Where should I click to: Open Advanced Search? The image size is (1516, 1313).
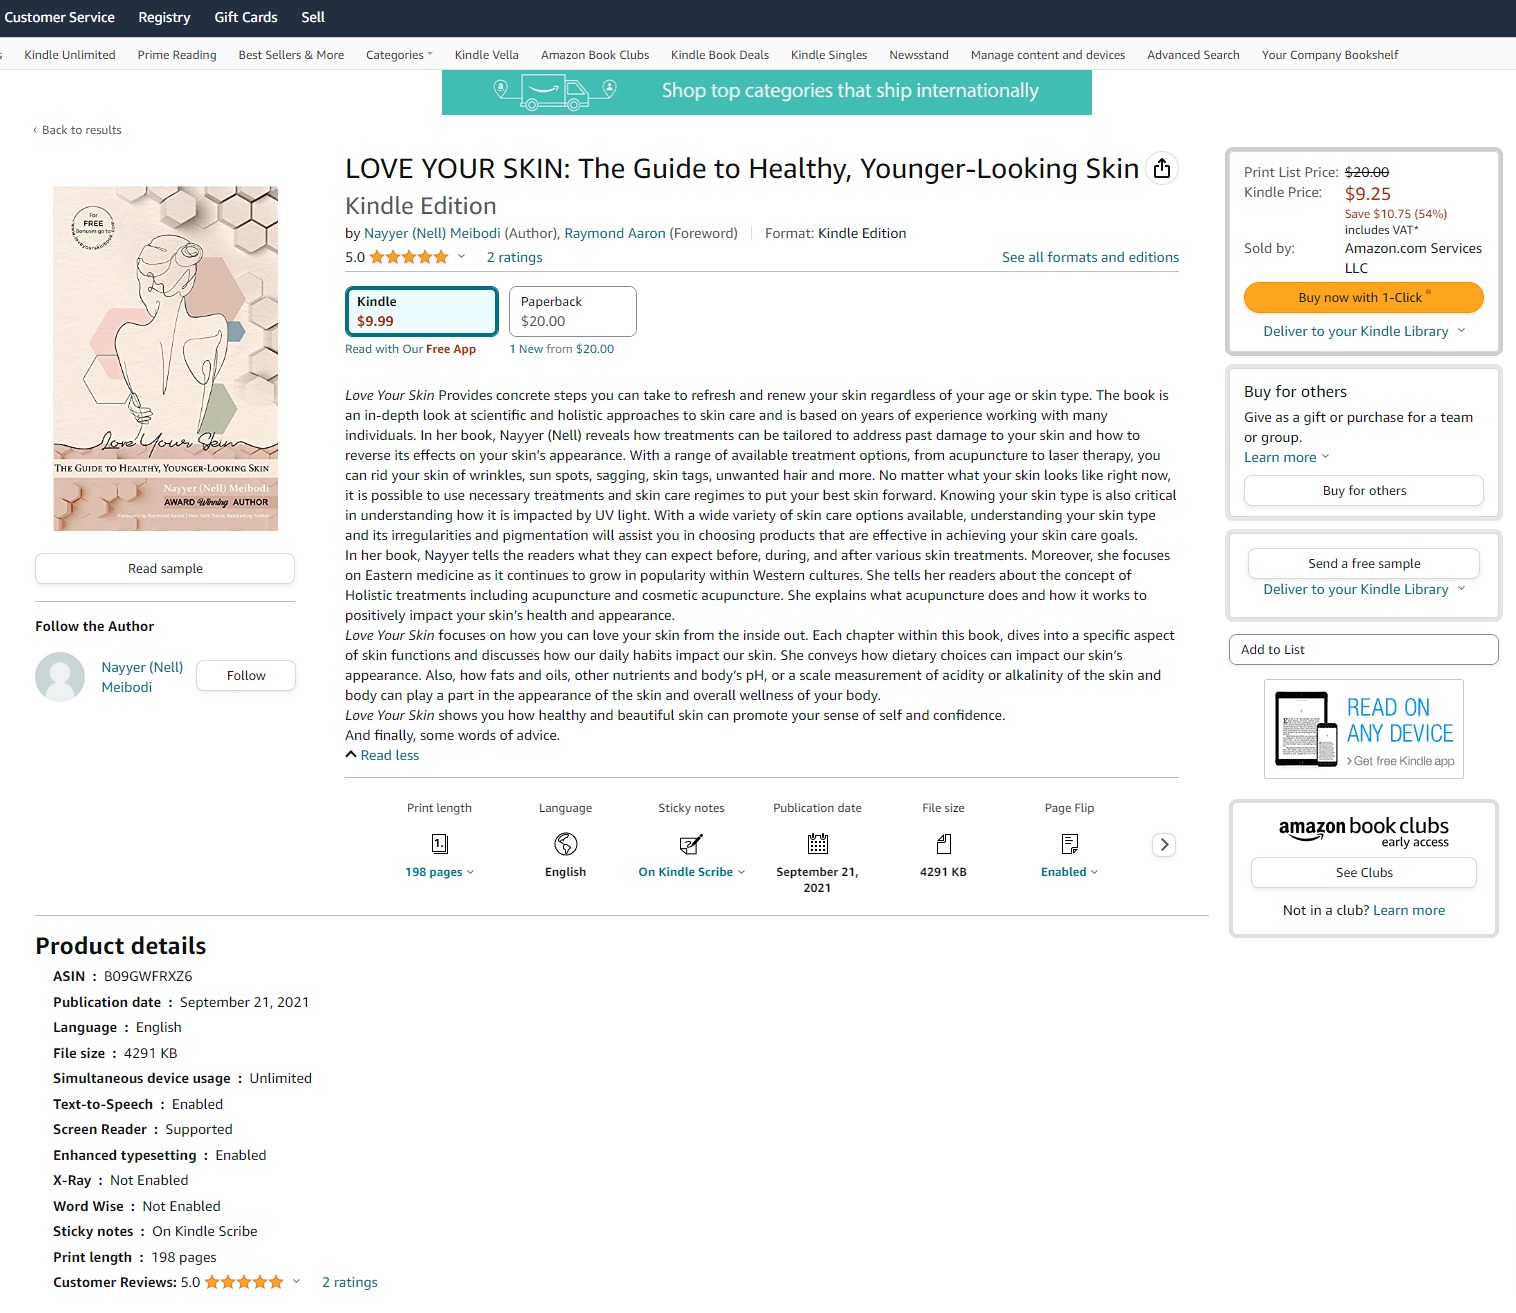pyautogui.click(x=1193, y=55)
